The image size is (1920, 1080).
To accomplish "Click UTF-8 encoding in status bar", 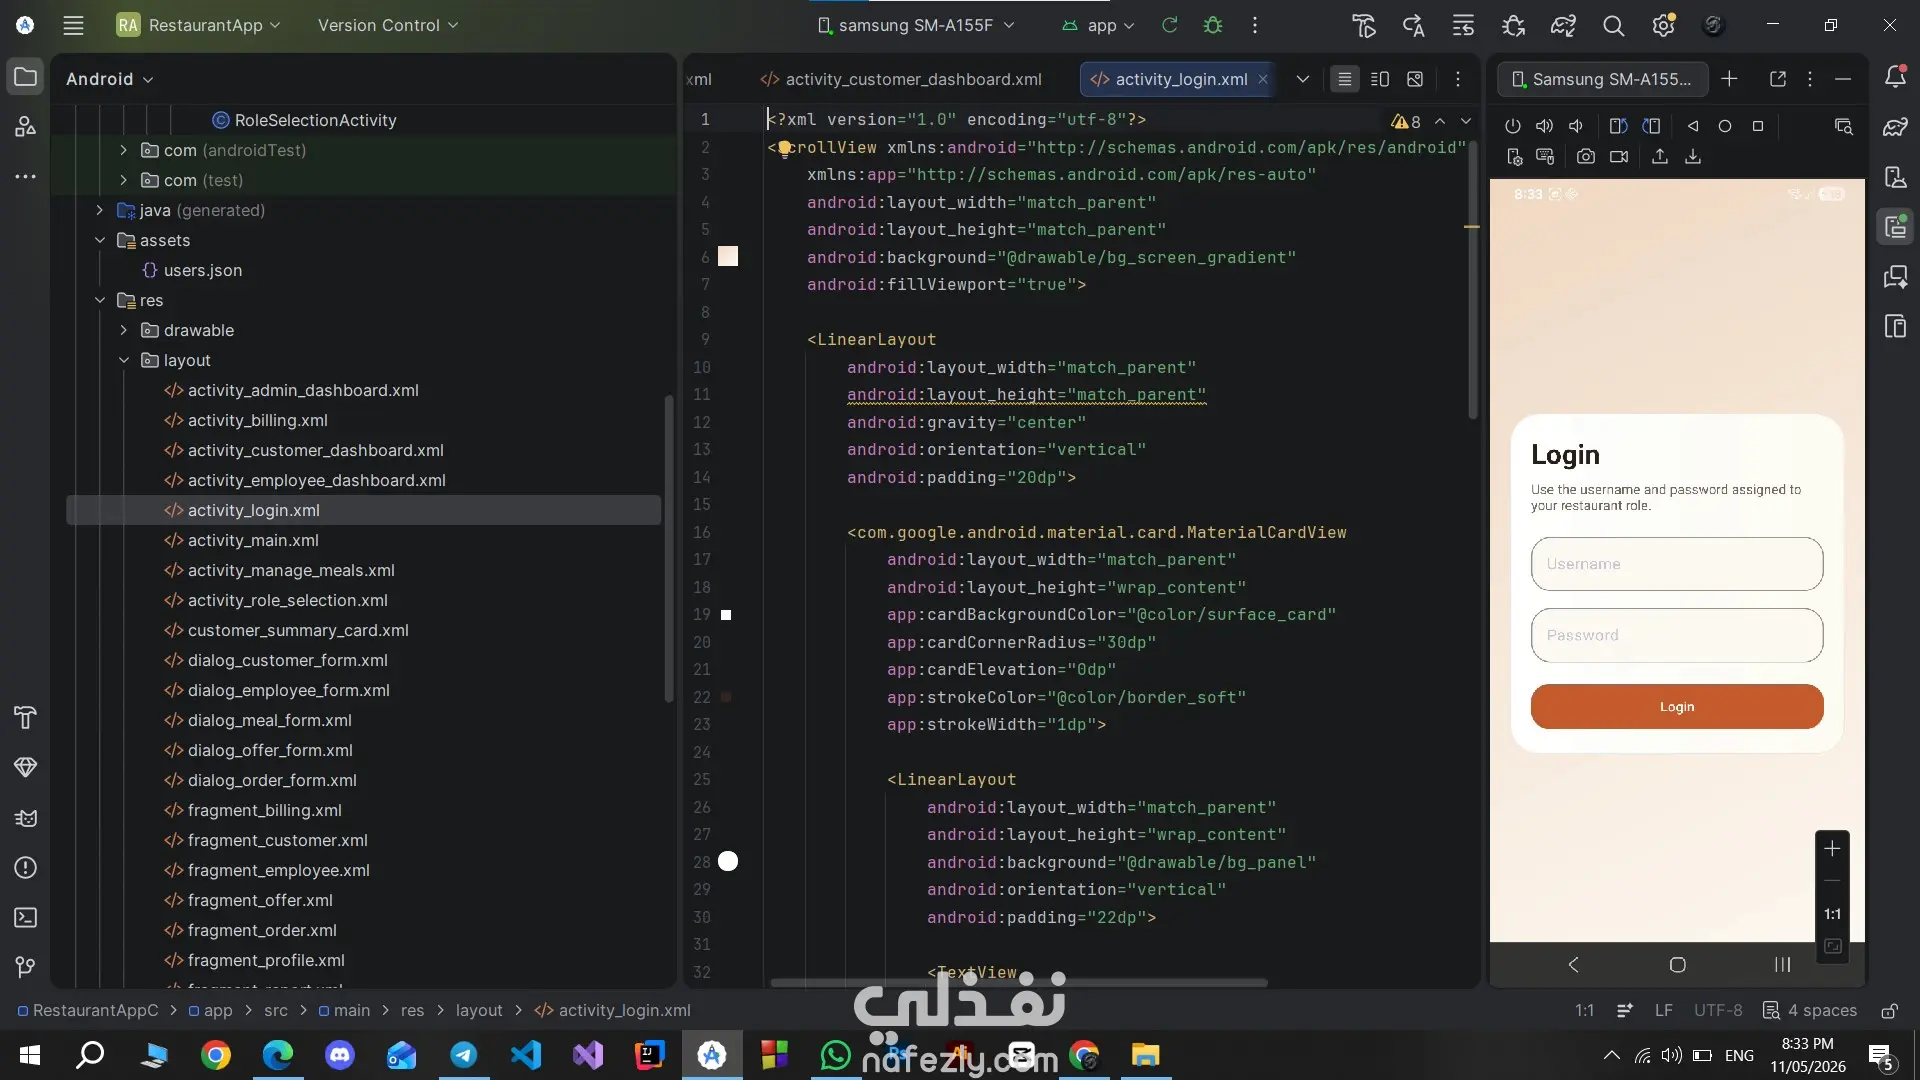I will click(1718, 1010).
